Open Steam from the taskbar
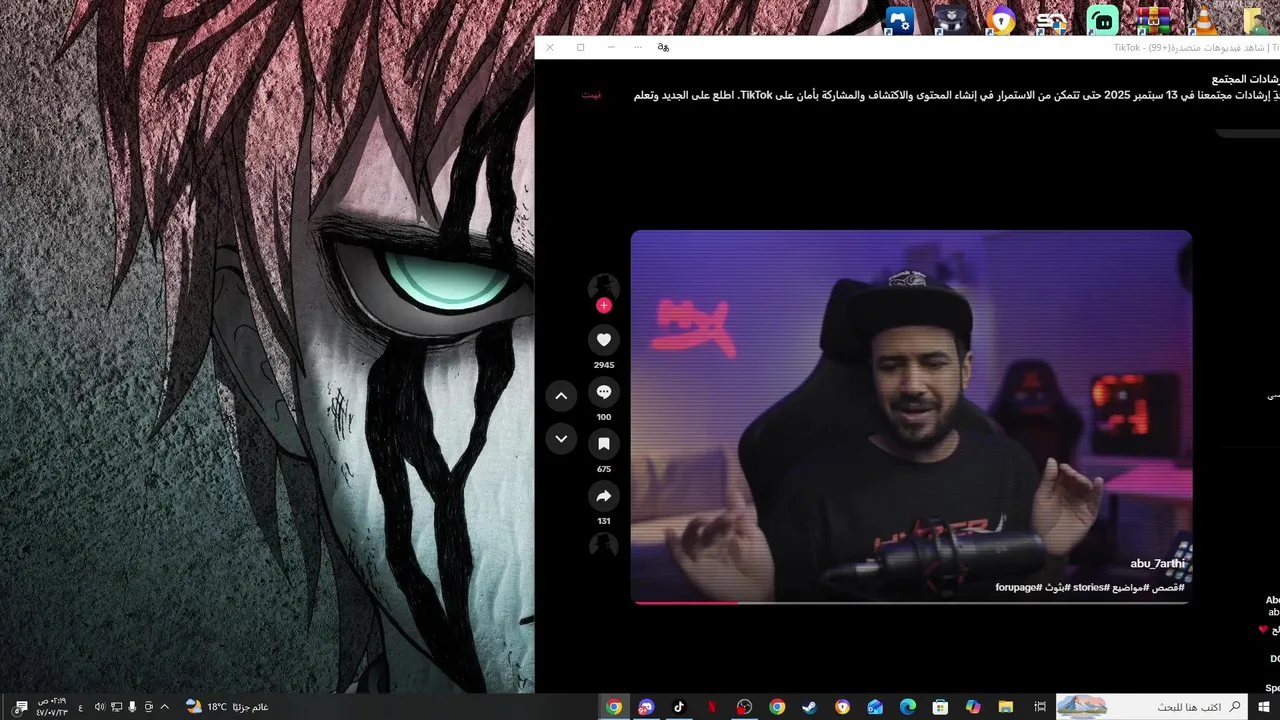Screen dimensions: 1280x720 coord(809,707)
